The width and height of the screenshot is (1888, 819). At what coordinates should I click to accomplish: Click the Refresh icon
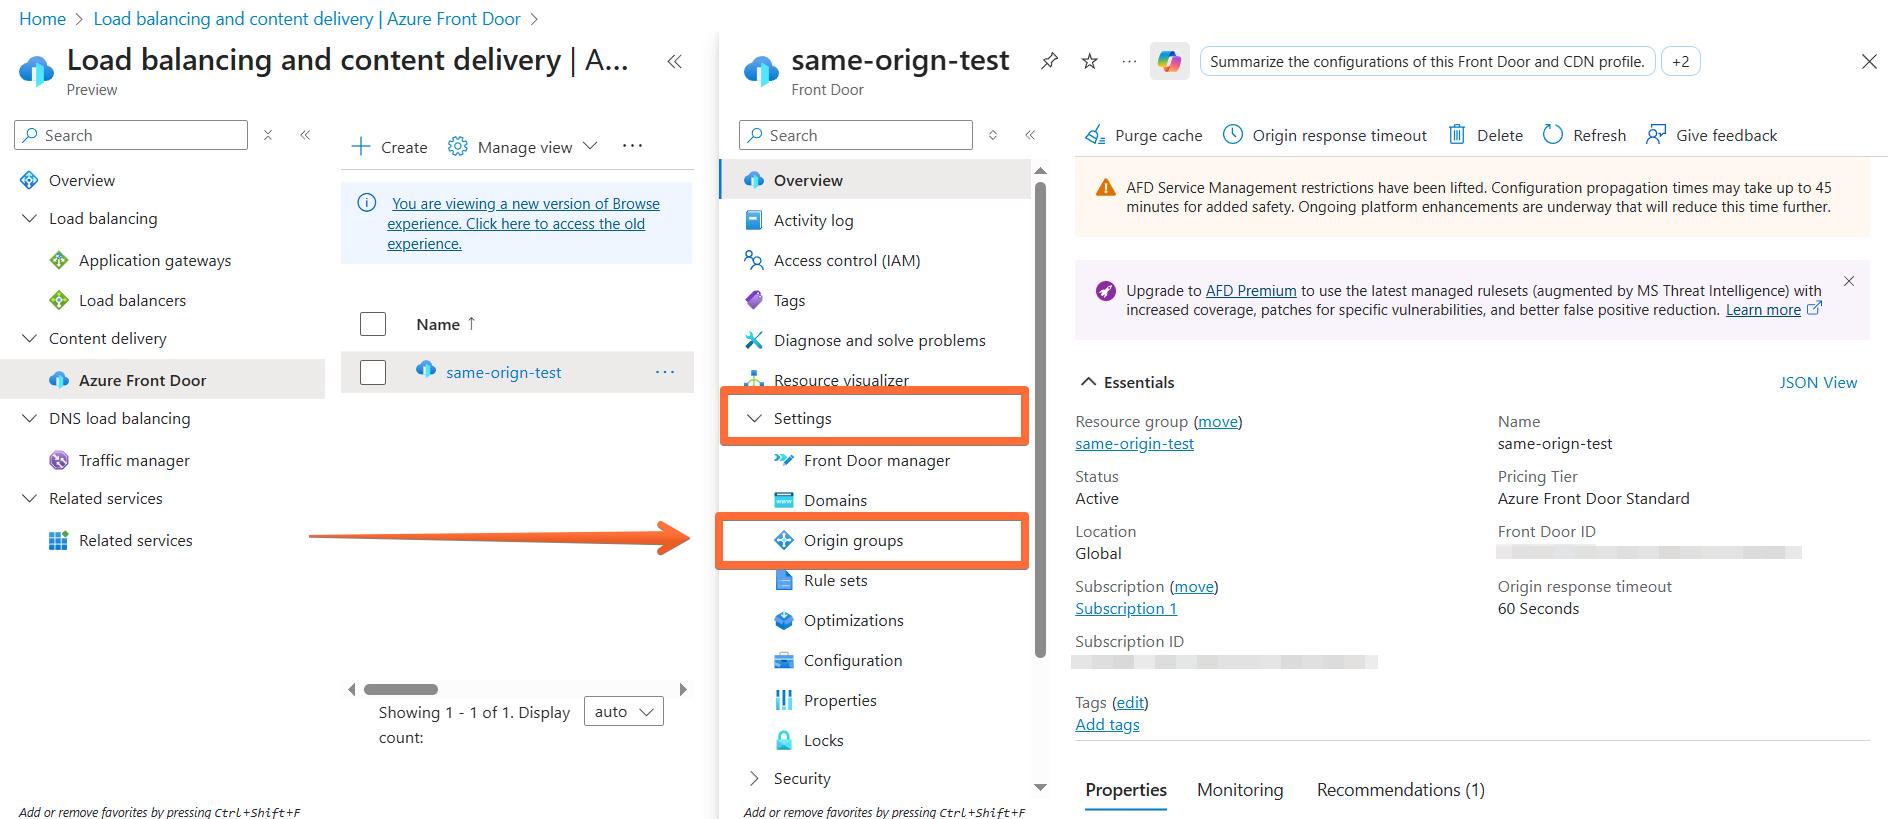point(1552,134)
